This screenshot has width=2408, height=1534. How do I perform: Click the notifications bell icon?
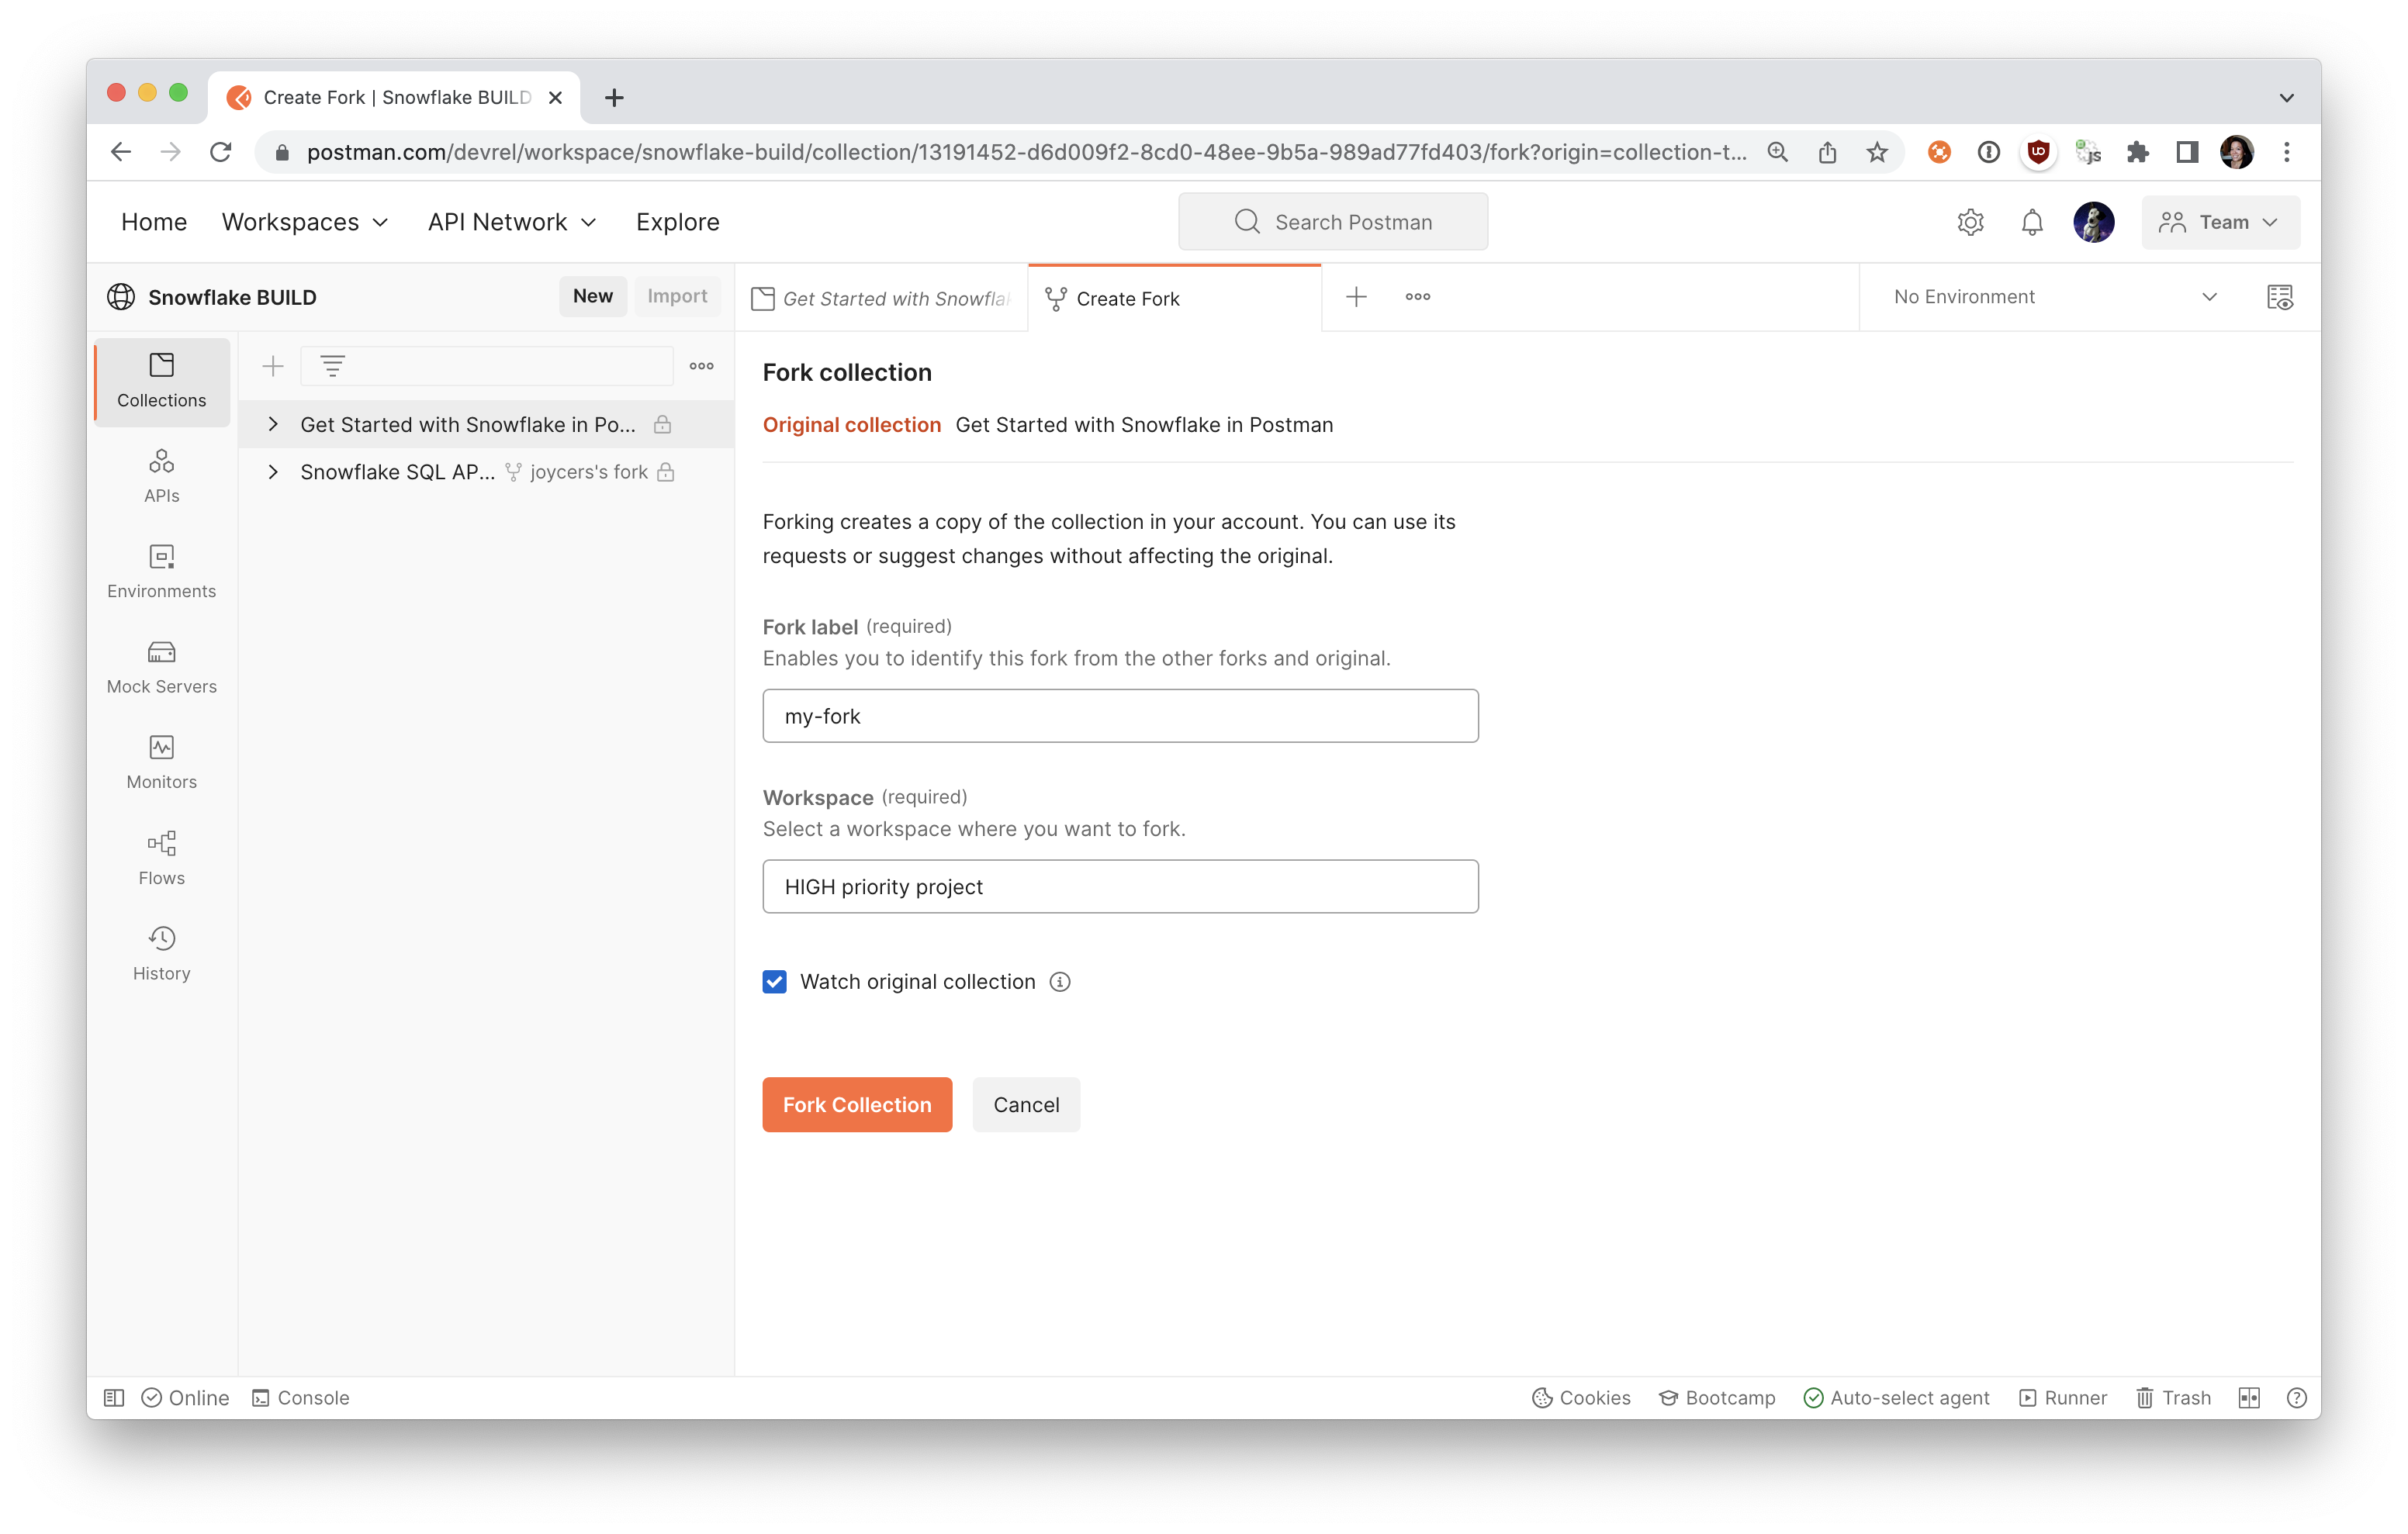(2031, 222)
